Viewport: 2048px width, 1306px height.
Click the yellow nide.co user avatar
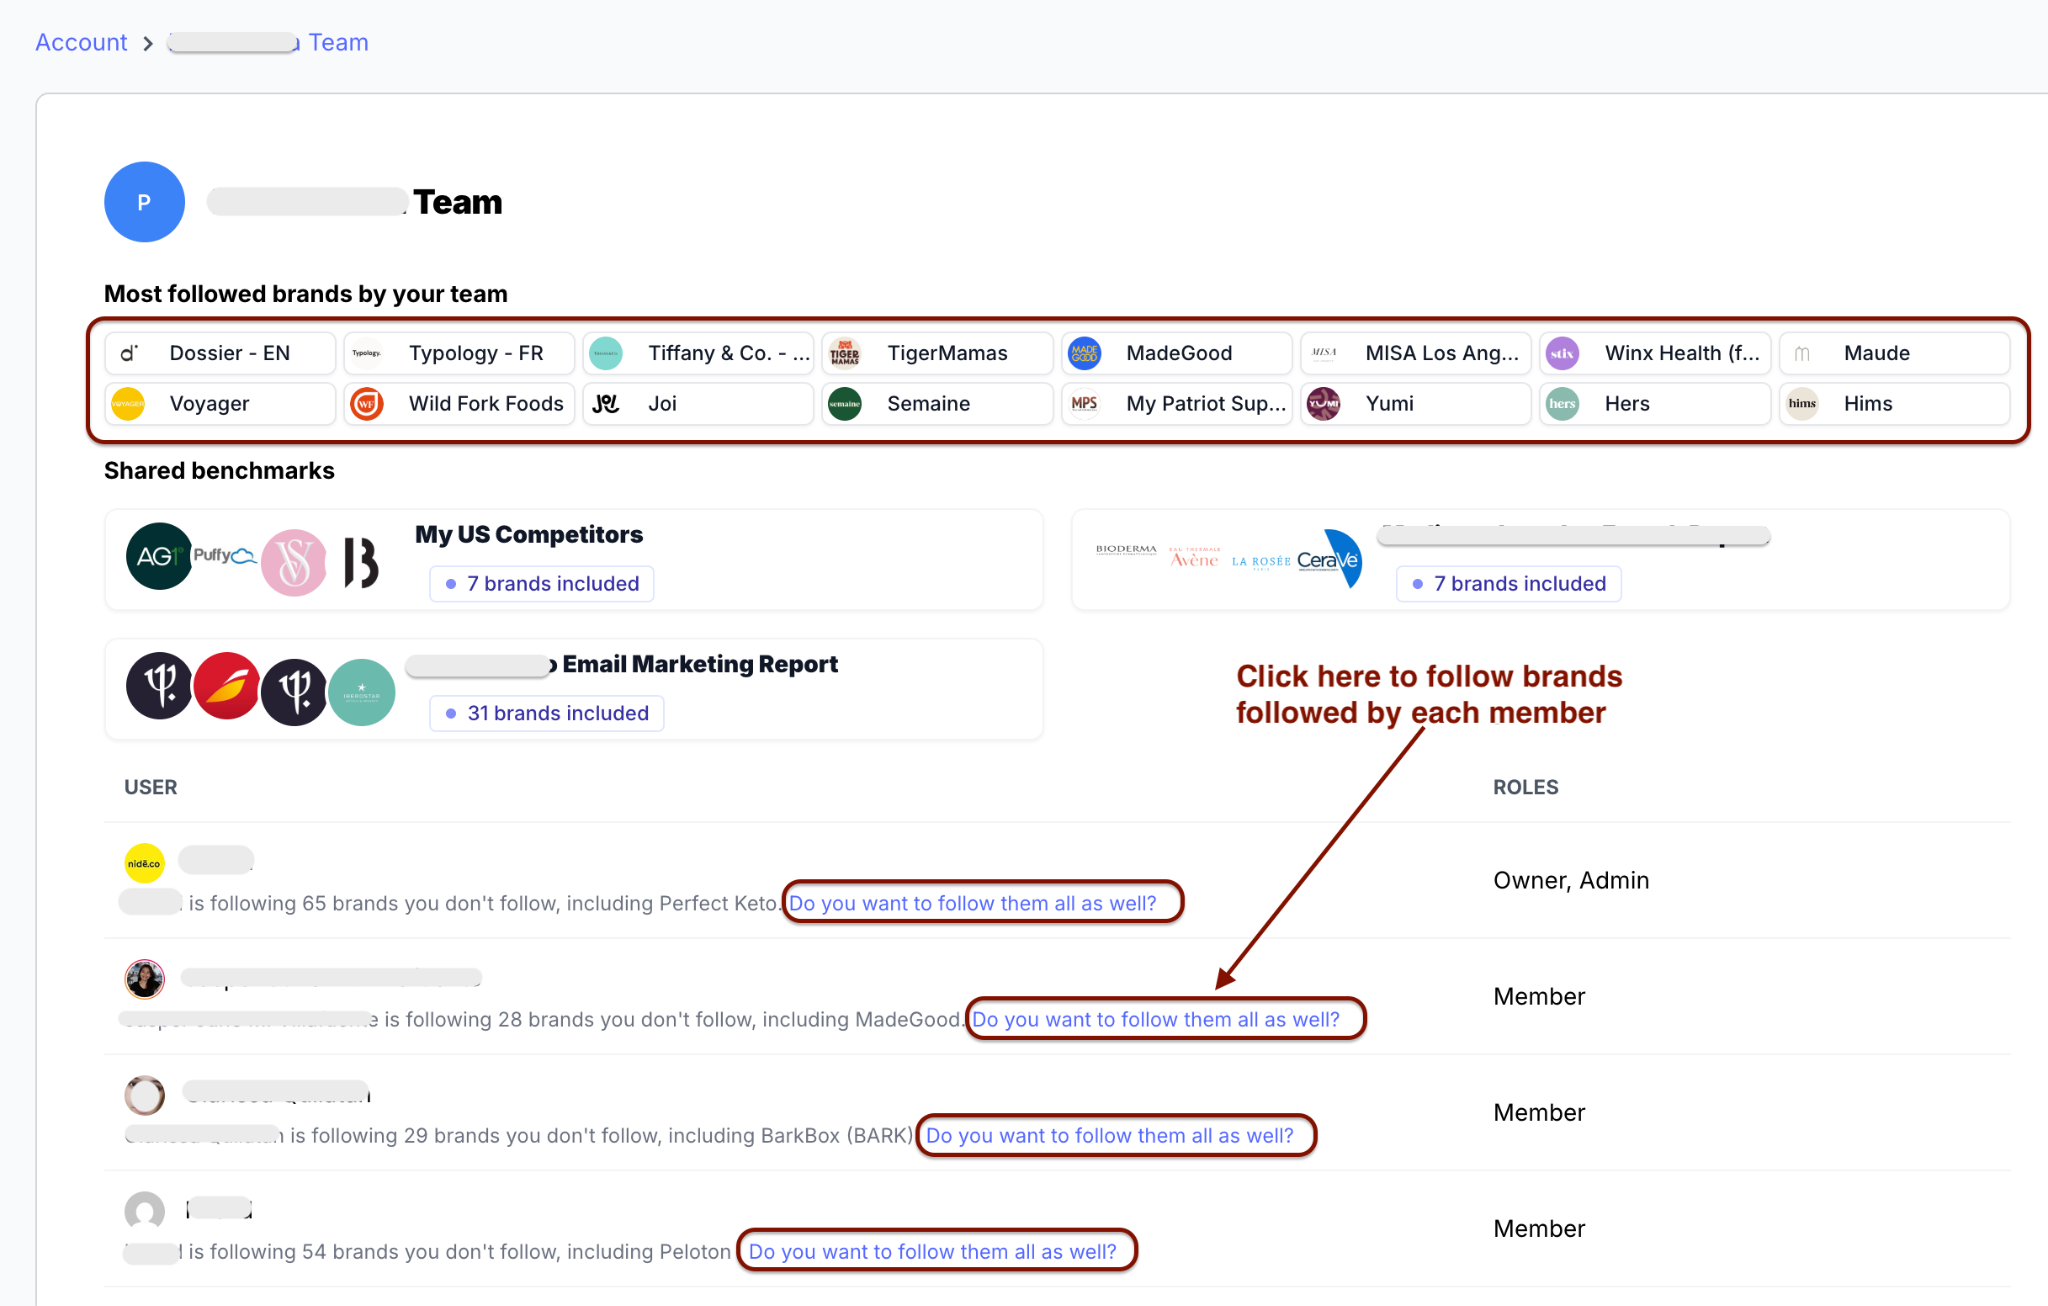point(144,863)
